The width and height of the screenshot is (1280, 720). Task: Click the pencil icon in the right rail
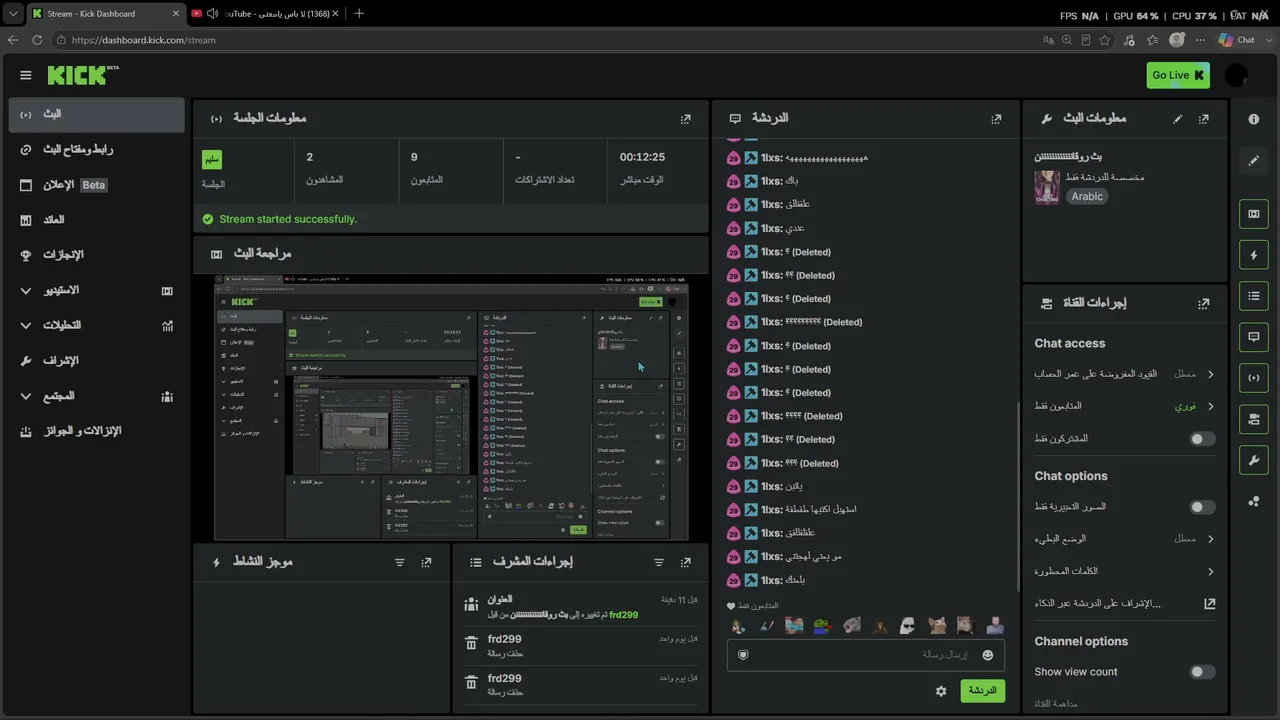[1254, 160]
